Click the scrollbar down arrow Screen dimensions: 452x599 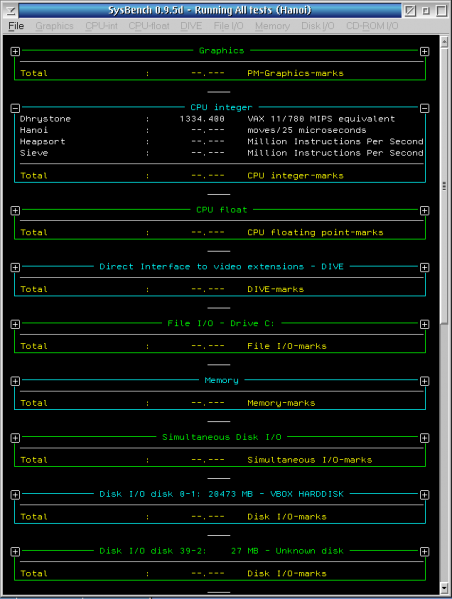tap(444, 588)
